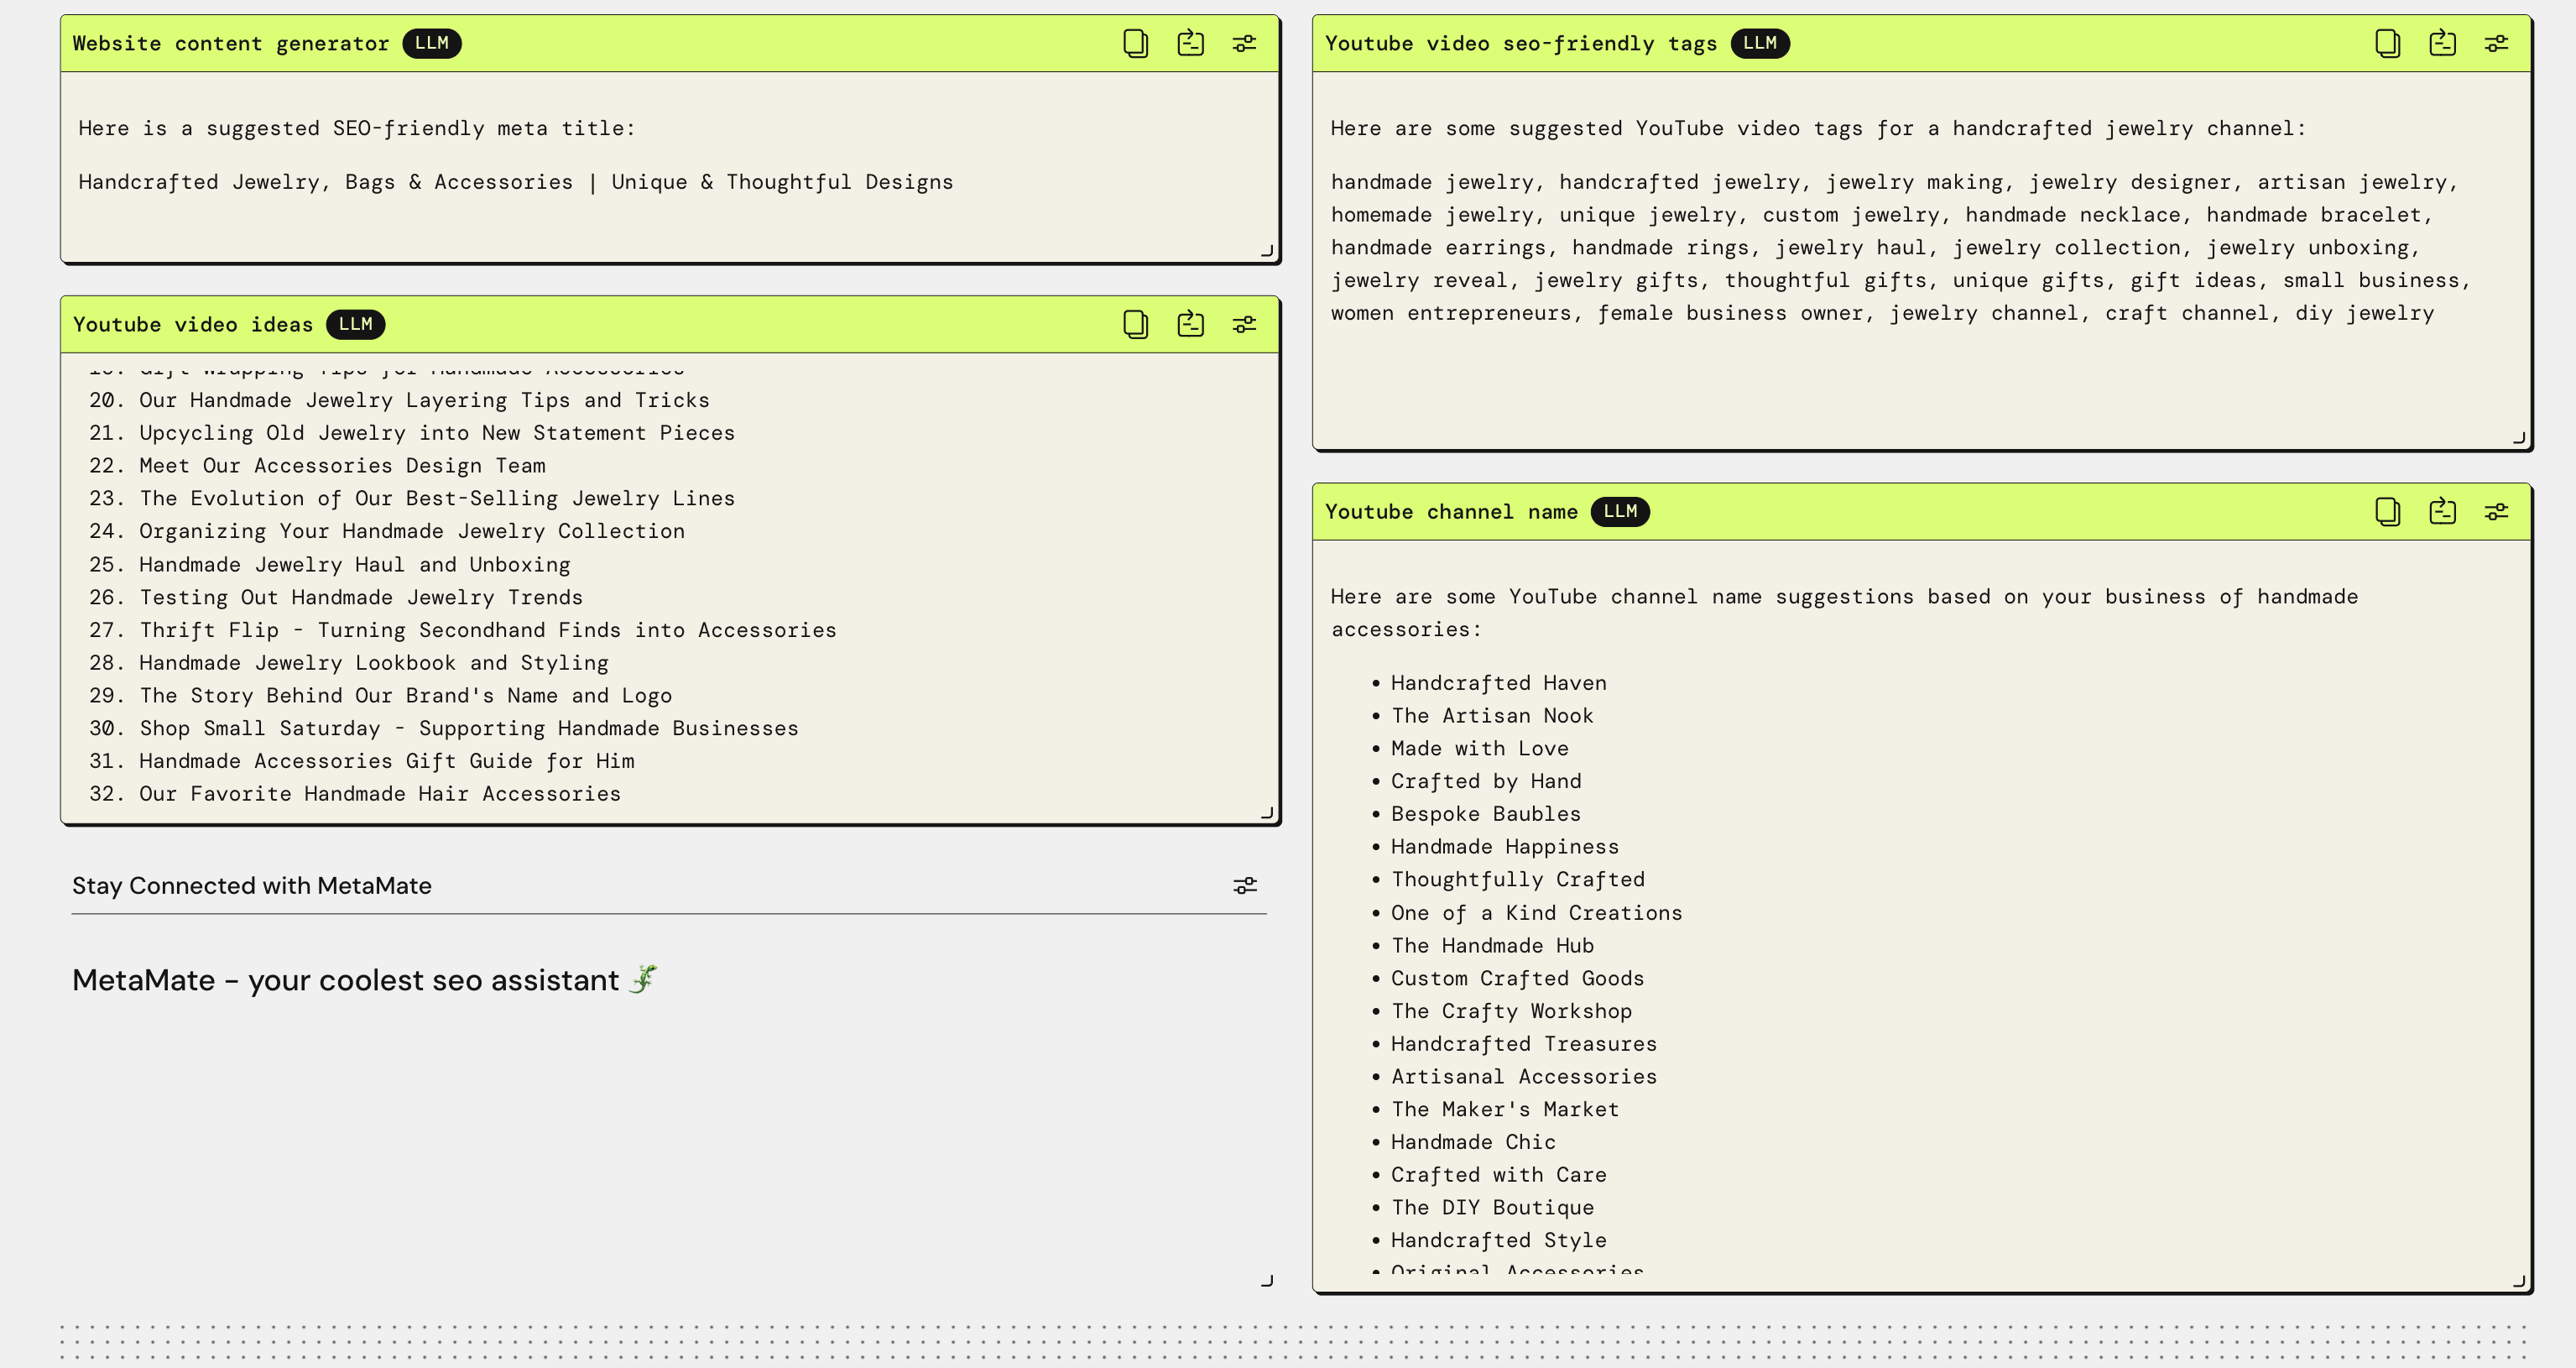Copy the Youtube channel name output
This screenshot has height=1368, width=2576.
pyautogui.click(x=2387, y=511)
